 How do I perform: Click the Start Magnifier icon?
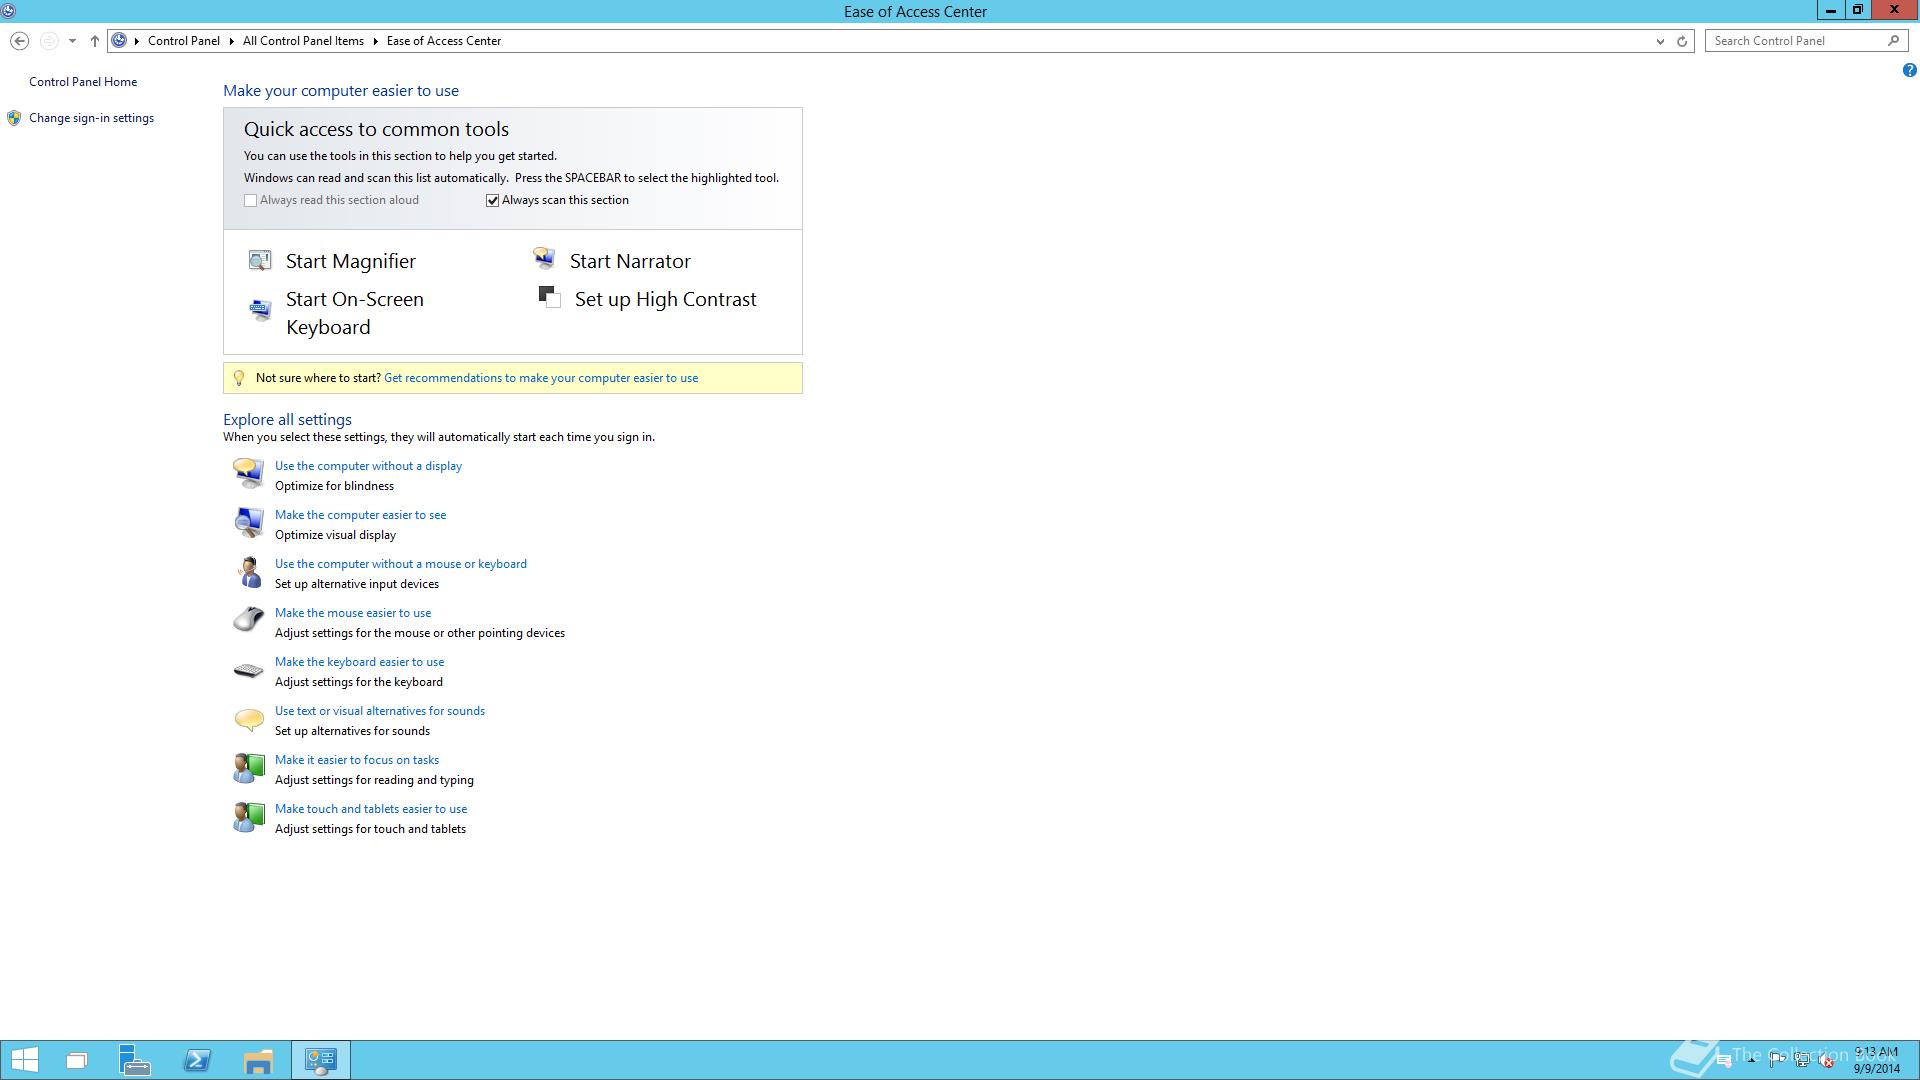pyautogui.click(x=260, y=261)
